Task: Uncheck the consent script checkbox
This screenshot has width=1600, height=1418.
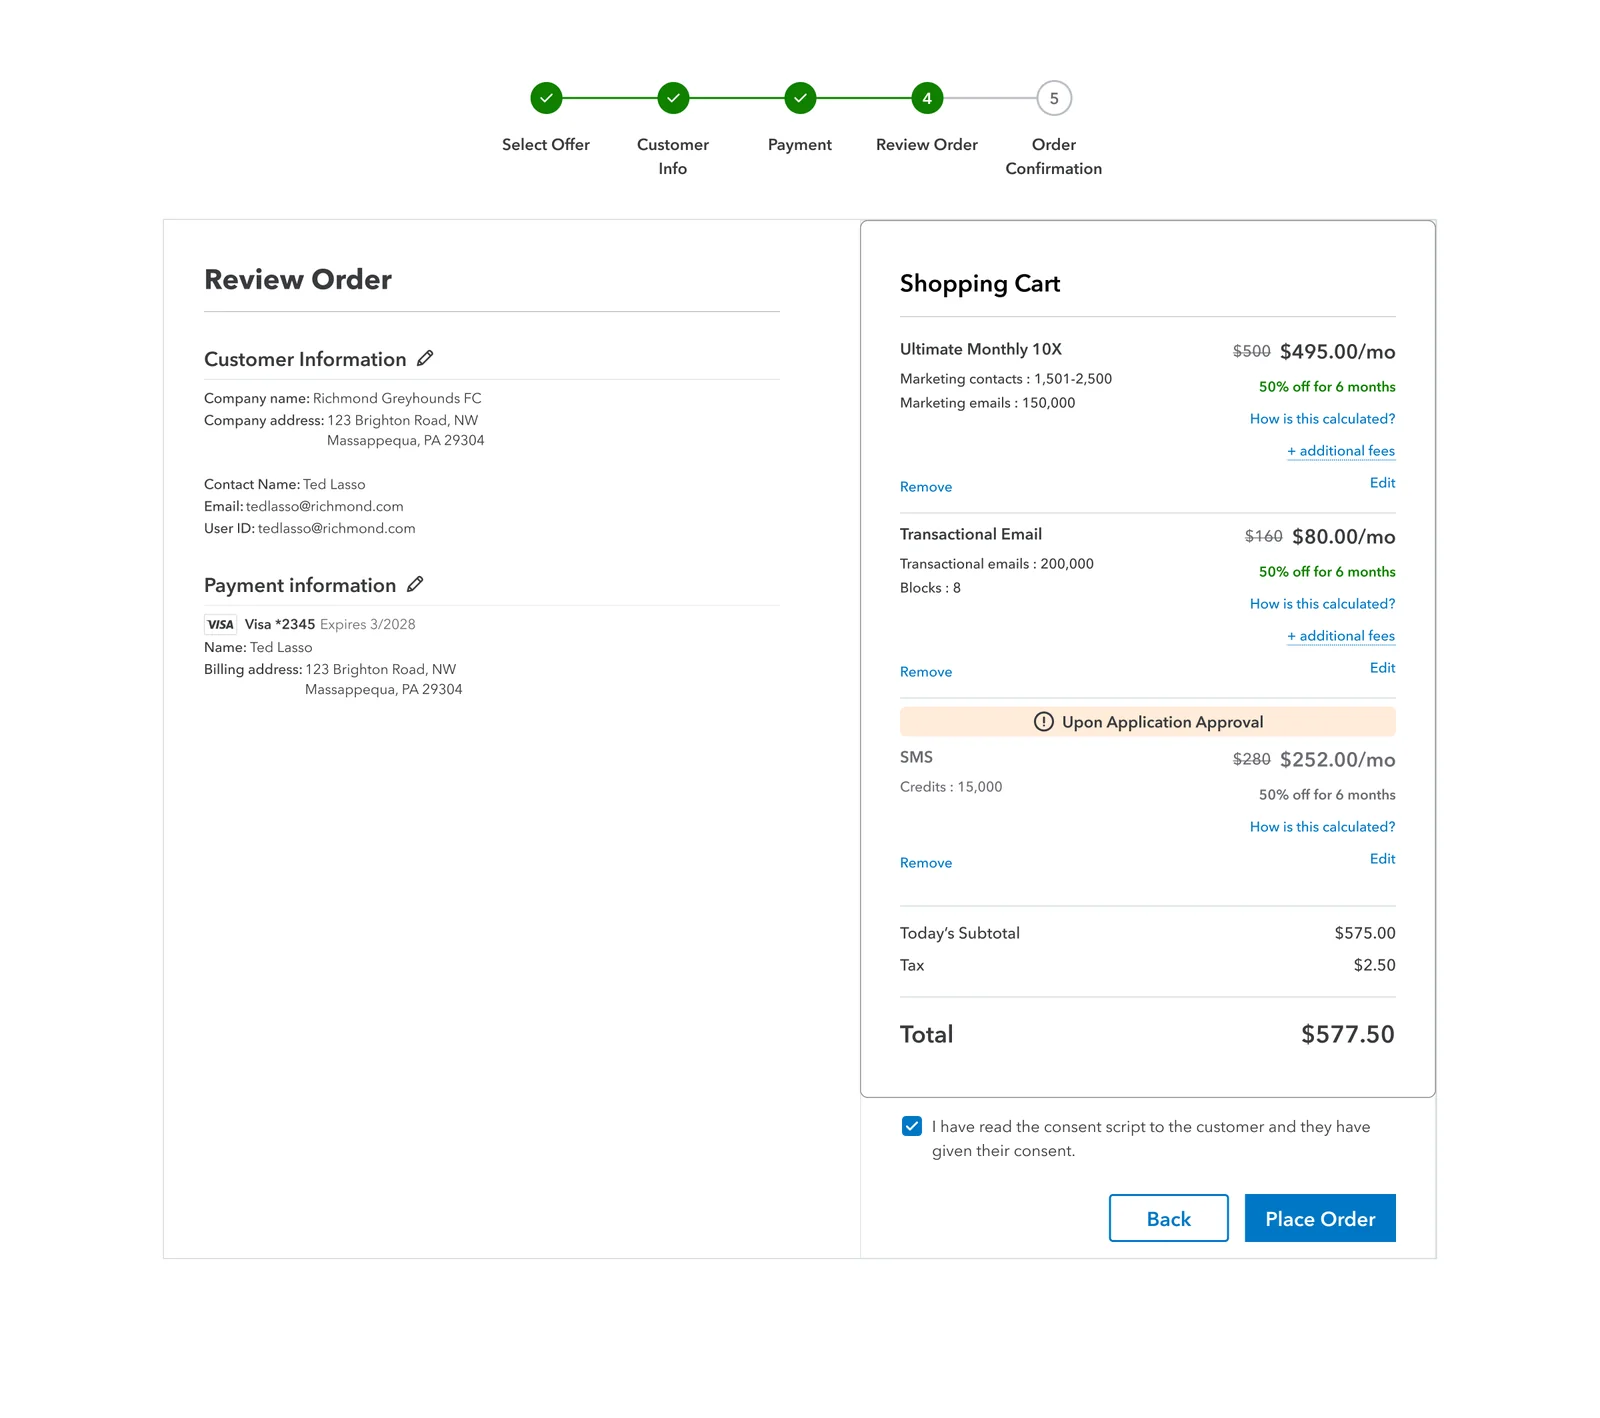Action: pos(912,1126)
